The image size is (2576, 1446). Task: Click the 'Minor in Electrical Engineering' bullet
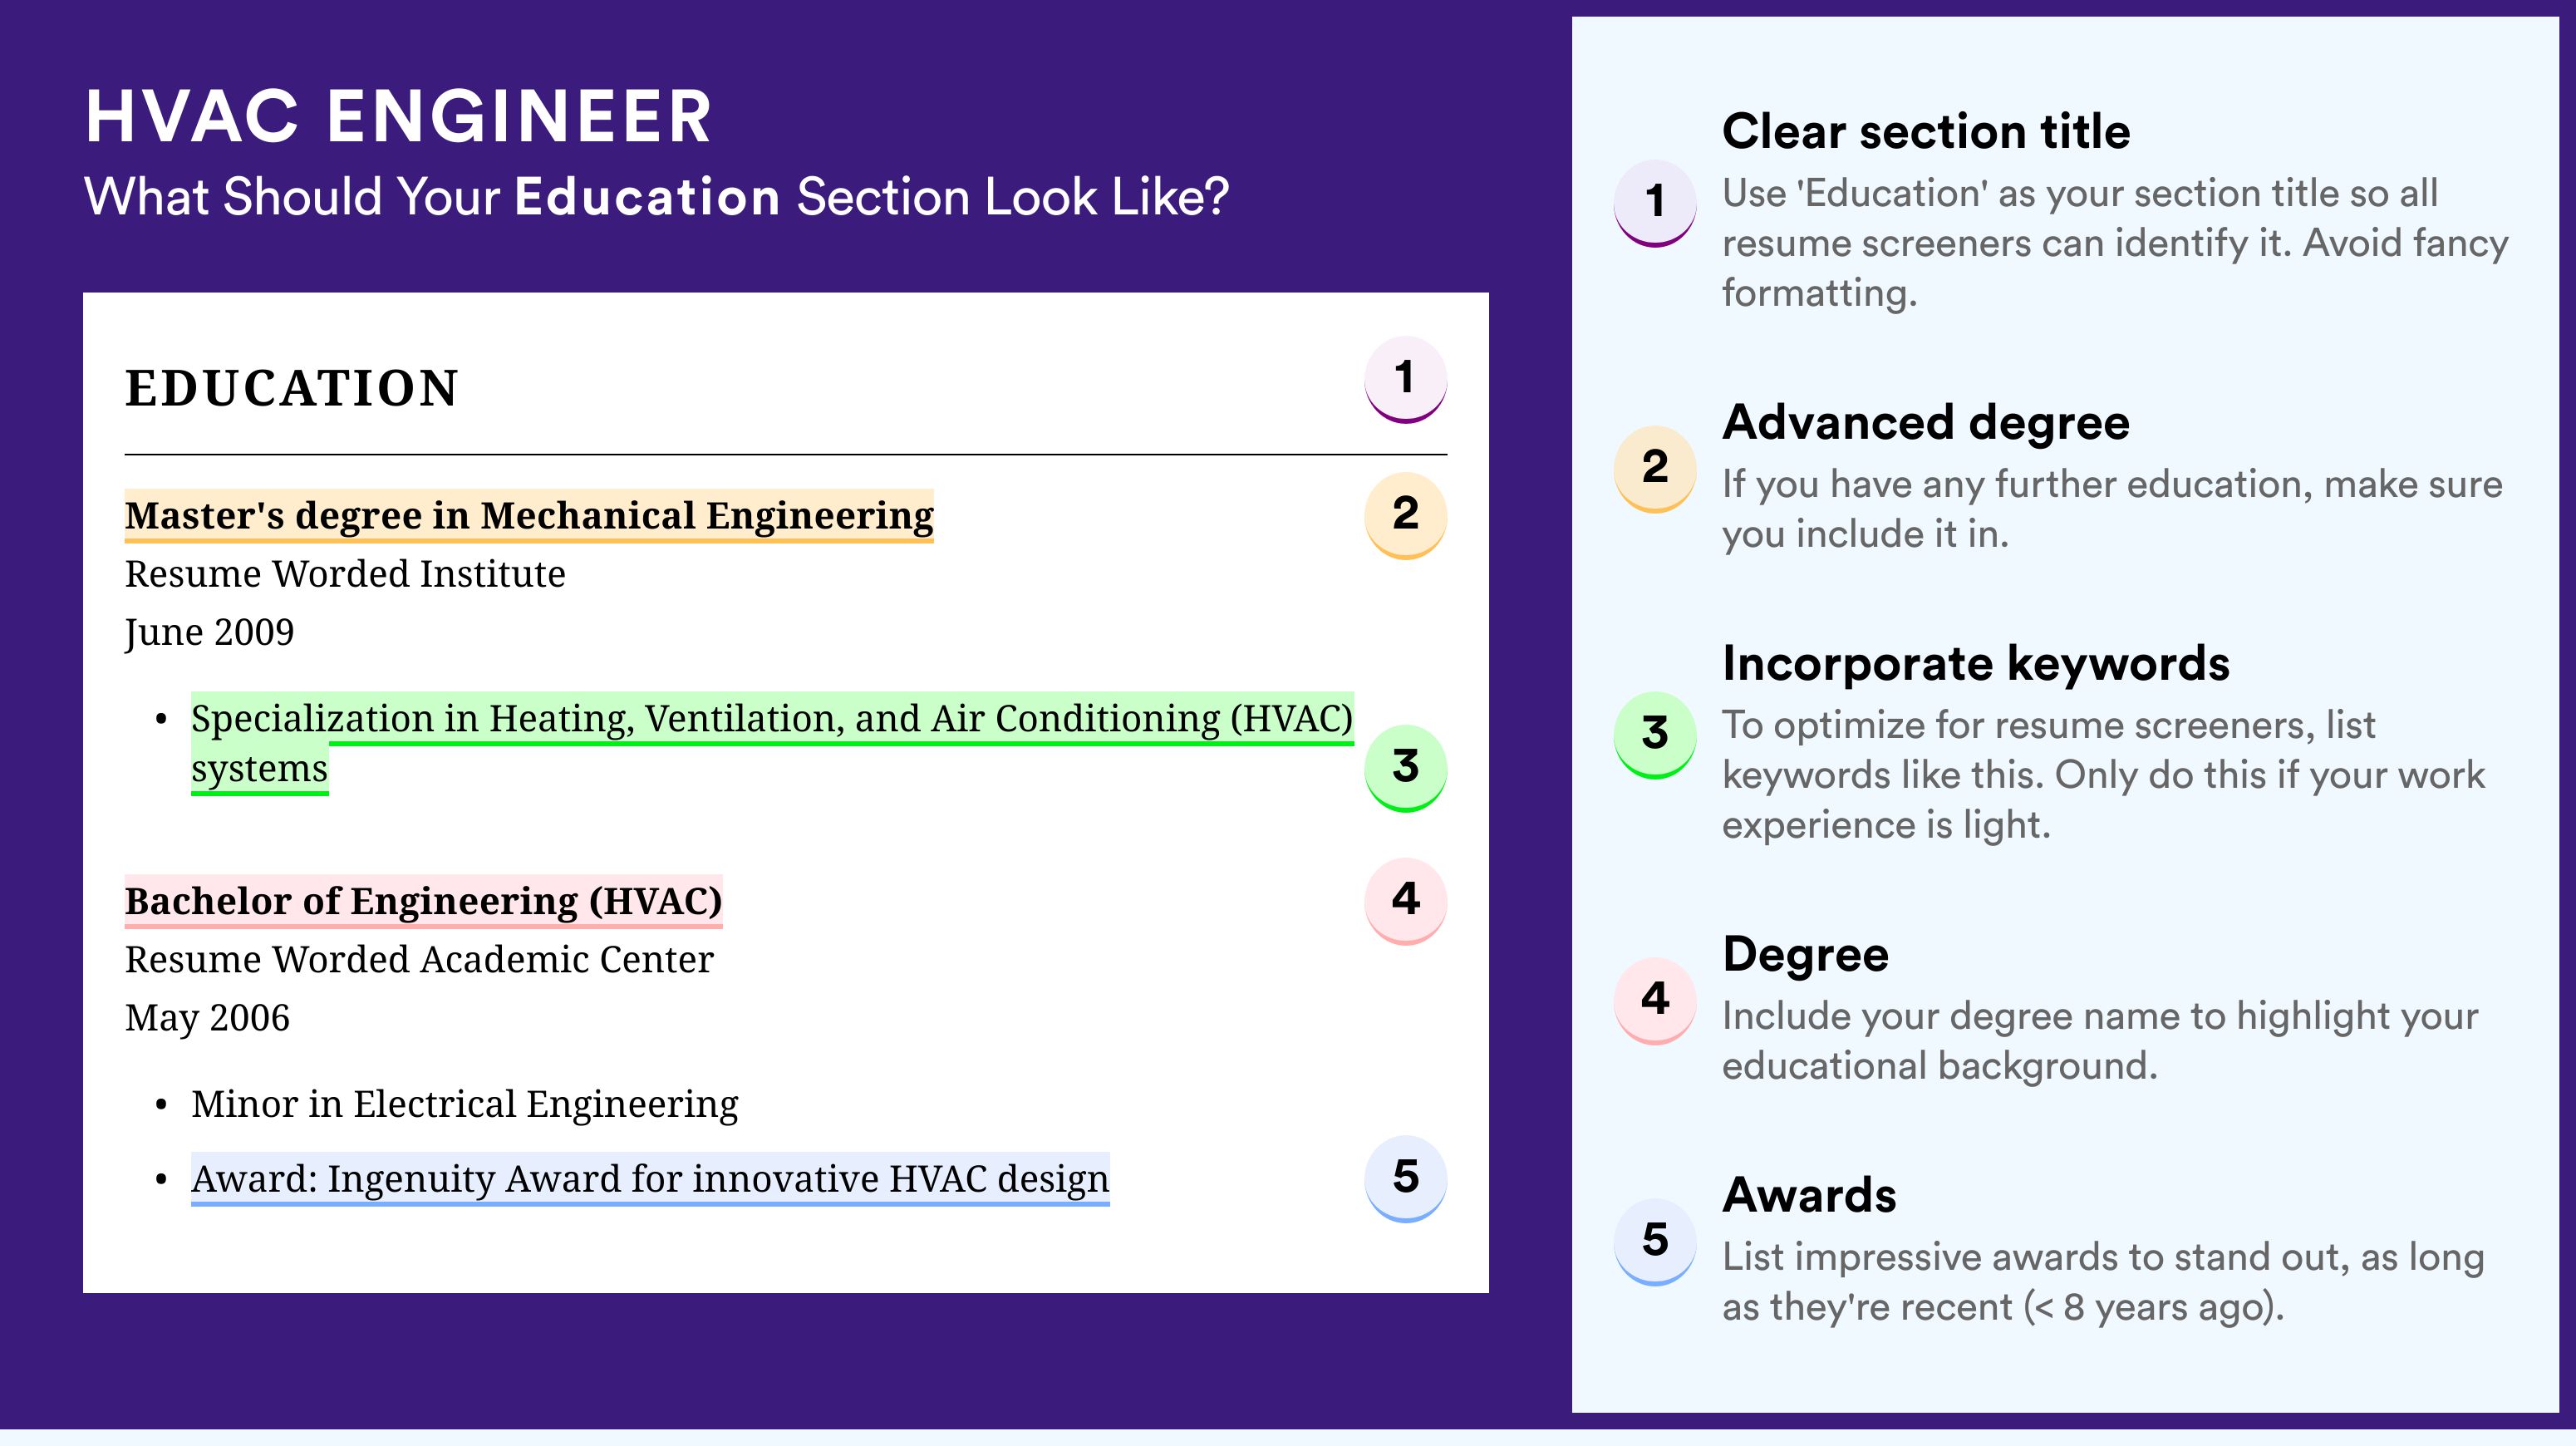[464, 1104]
